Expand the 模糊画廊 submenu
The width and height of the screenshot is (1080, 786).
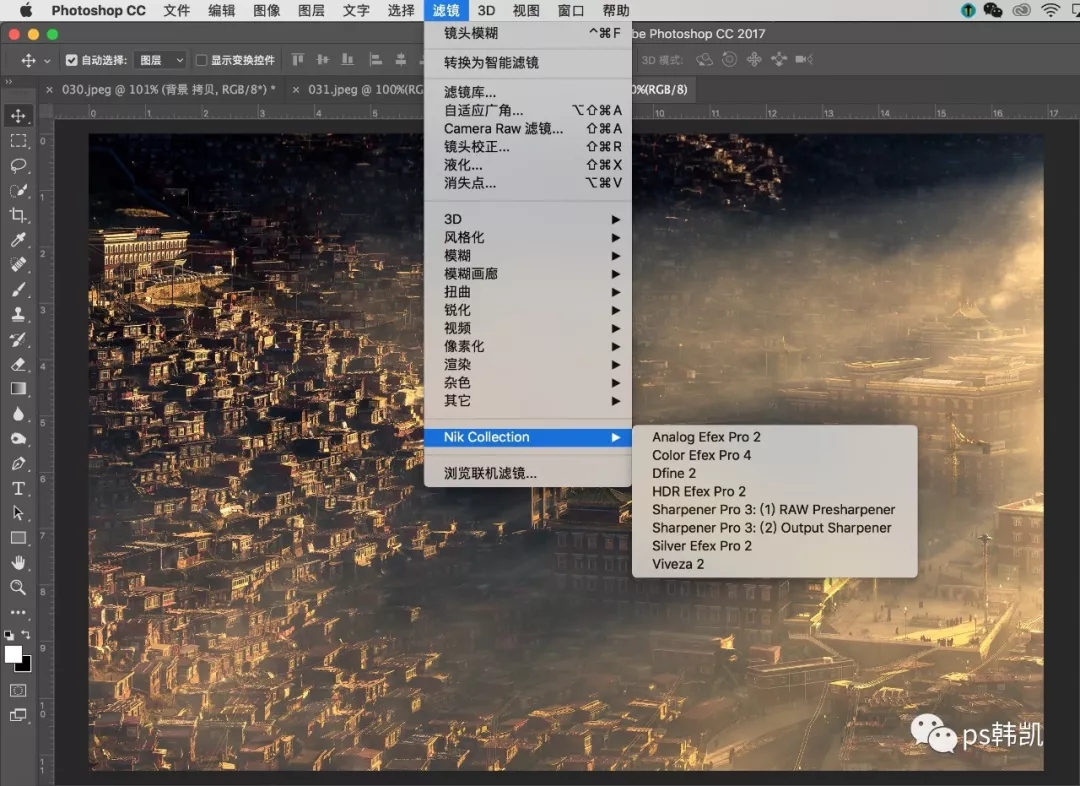click(528, 273)
